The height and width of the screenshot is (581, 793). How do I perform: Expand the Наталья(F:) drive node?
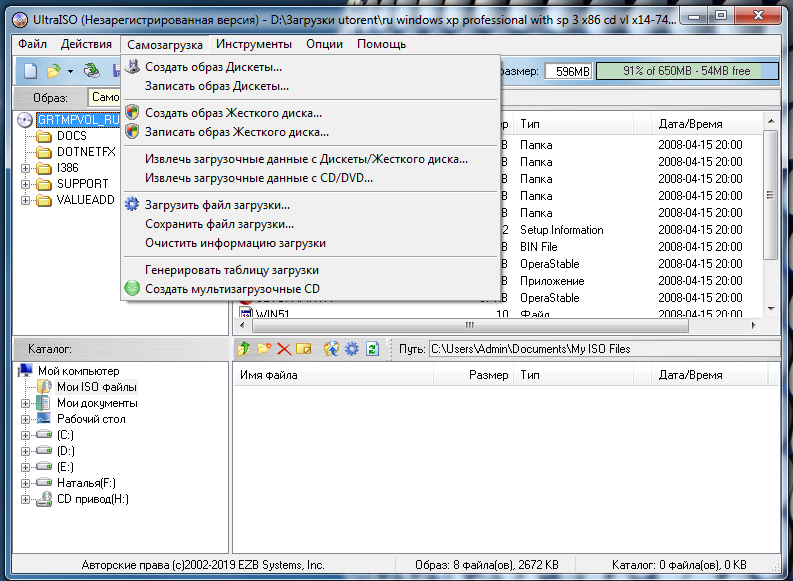click(25, 483)
